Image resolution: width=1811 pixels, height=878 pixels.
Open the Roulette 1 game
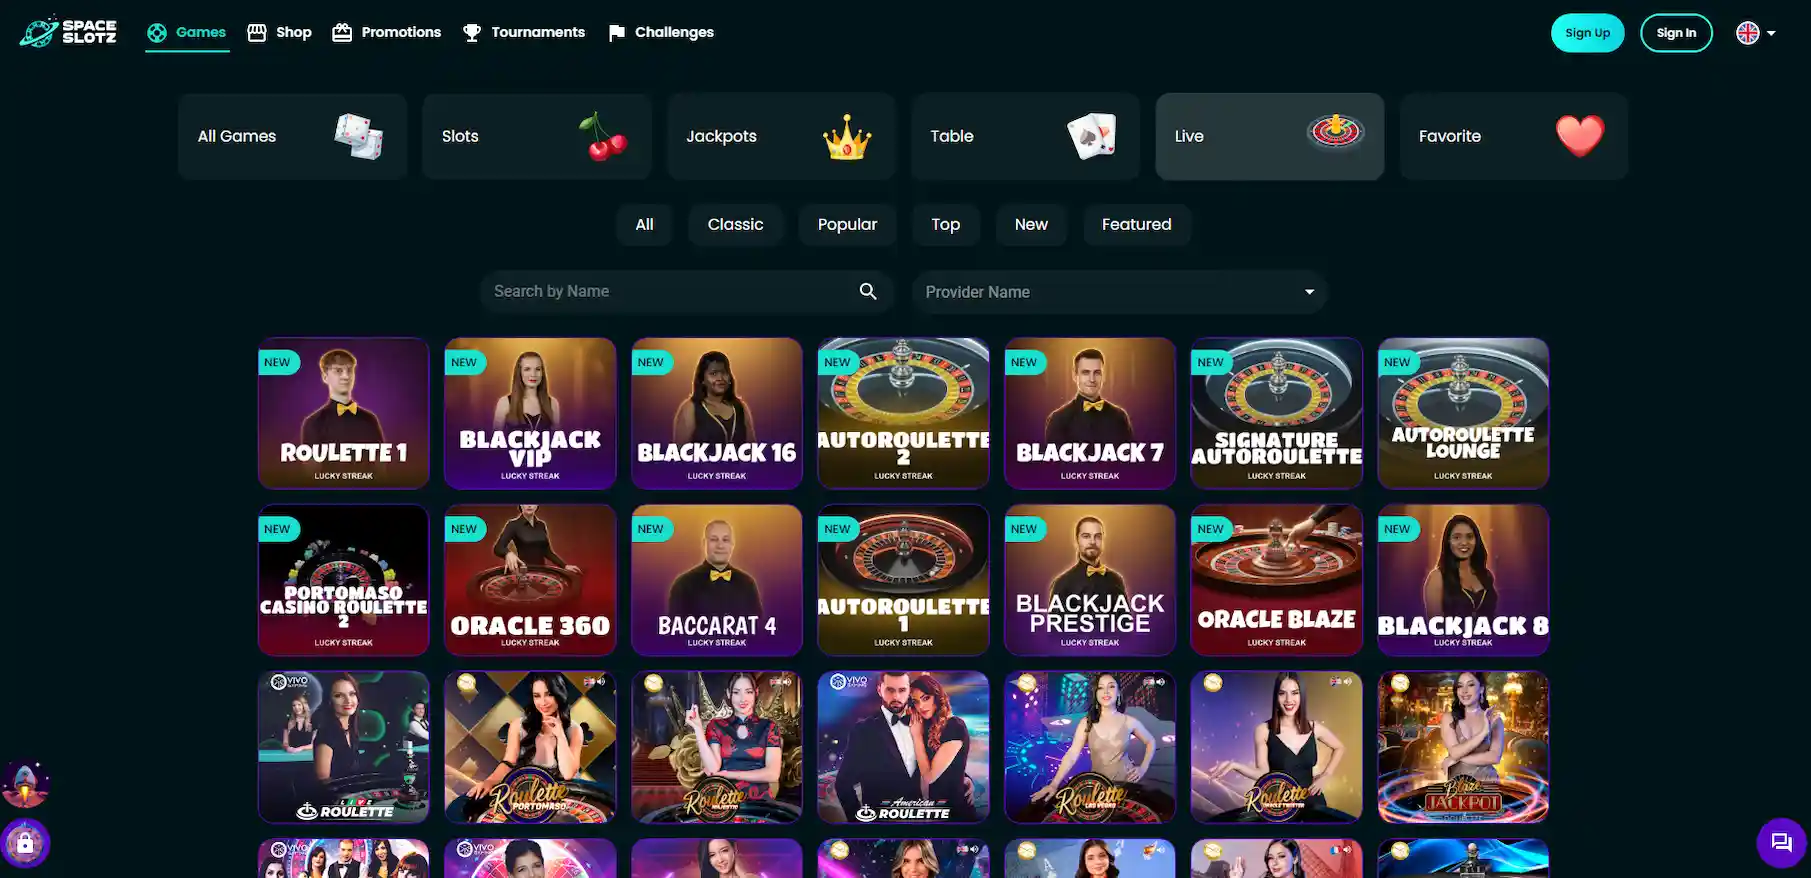point(344,413)
